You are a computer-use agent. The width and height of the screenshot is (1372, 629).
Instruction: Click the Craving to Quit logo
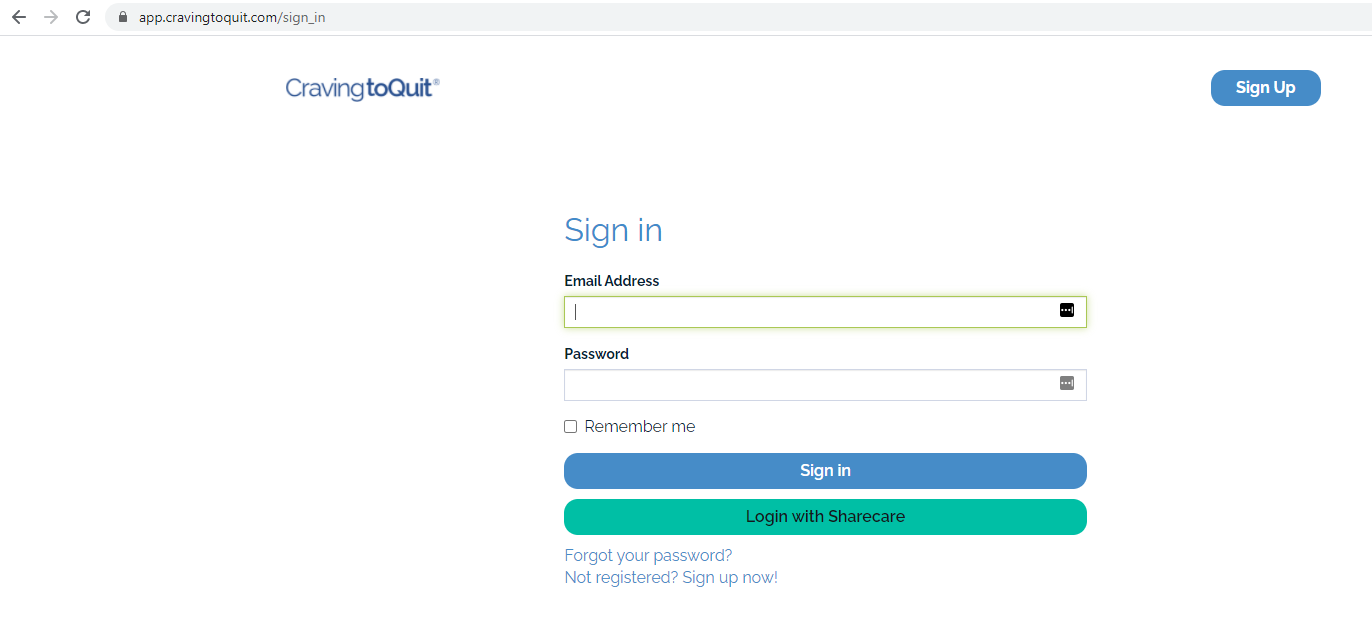(x=362, y=89)
